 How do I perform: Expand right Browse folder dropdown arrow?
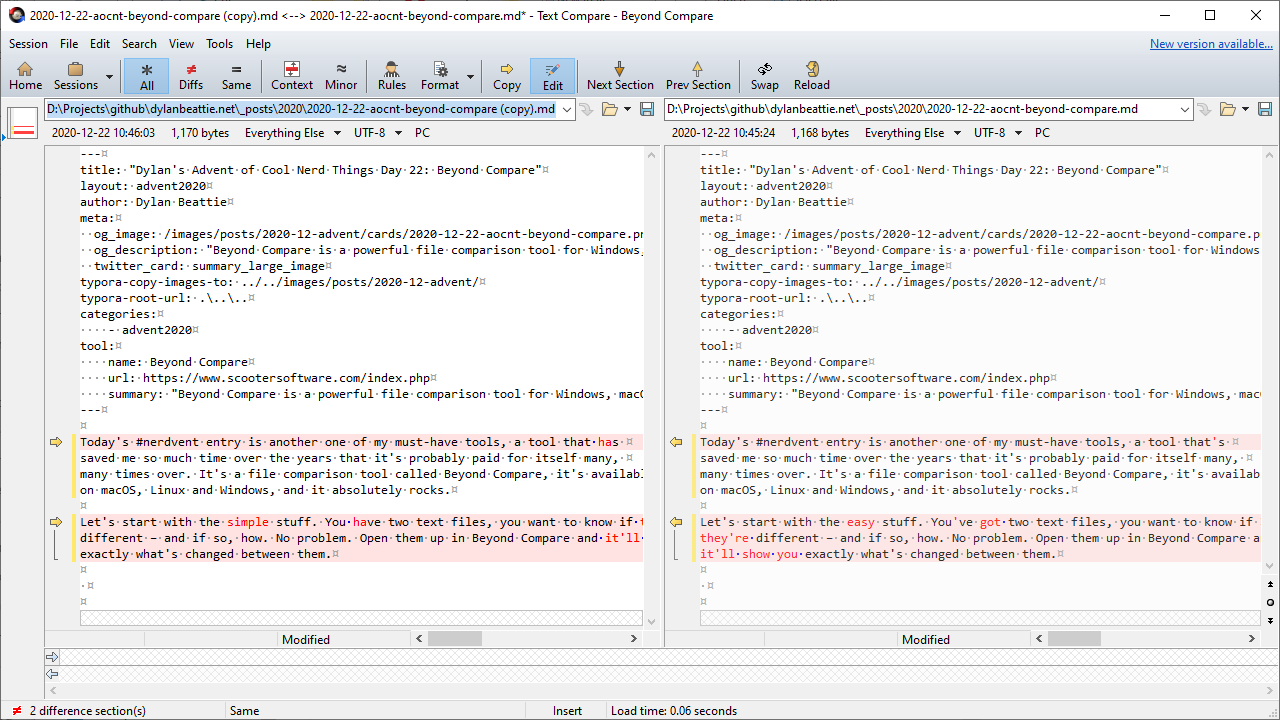[x=1245, y=109]
